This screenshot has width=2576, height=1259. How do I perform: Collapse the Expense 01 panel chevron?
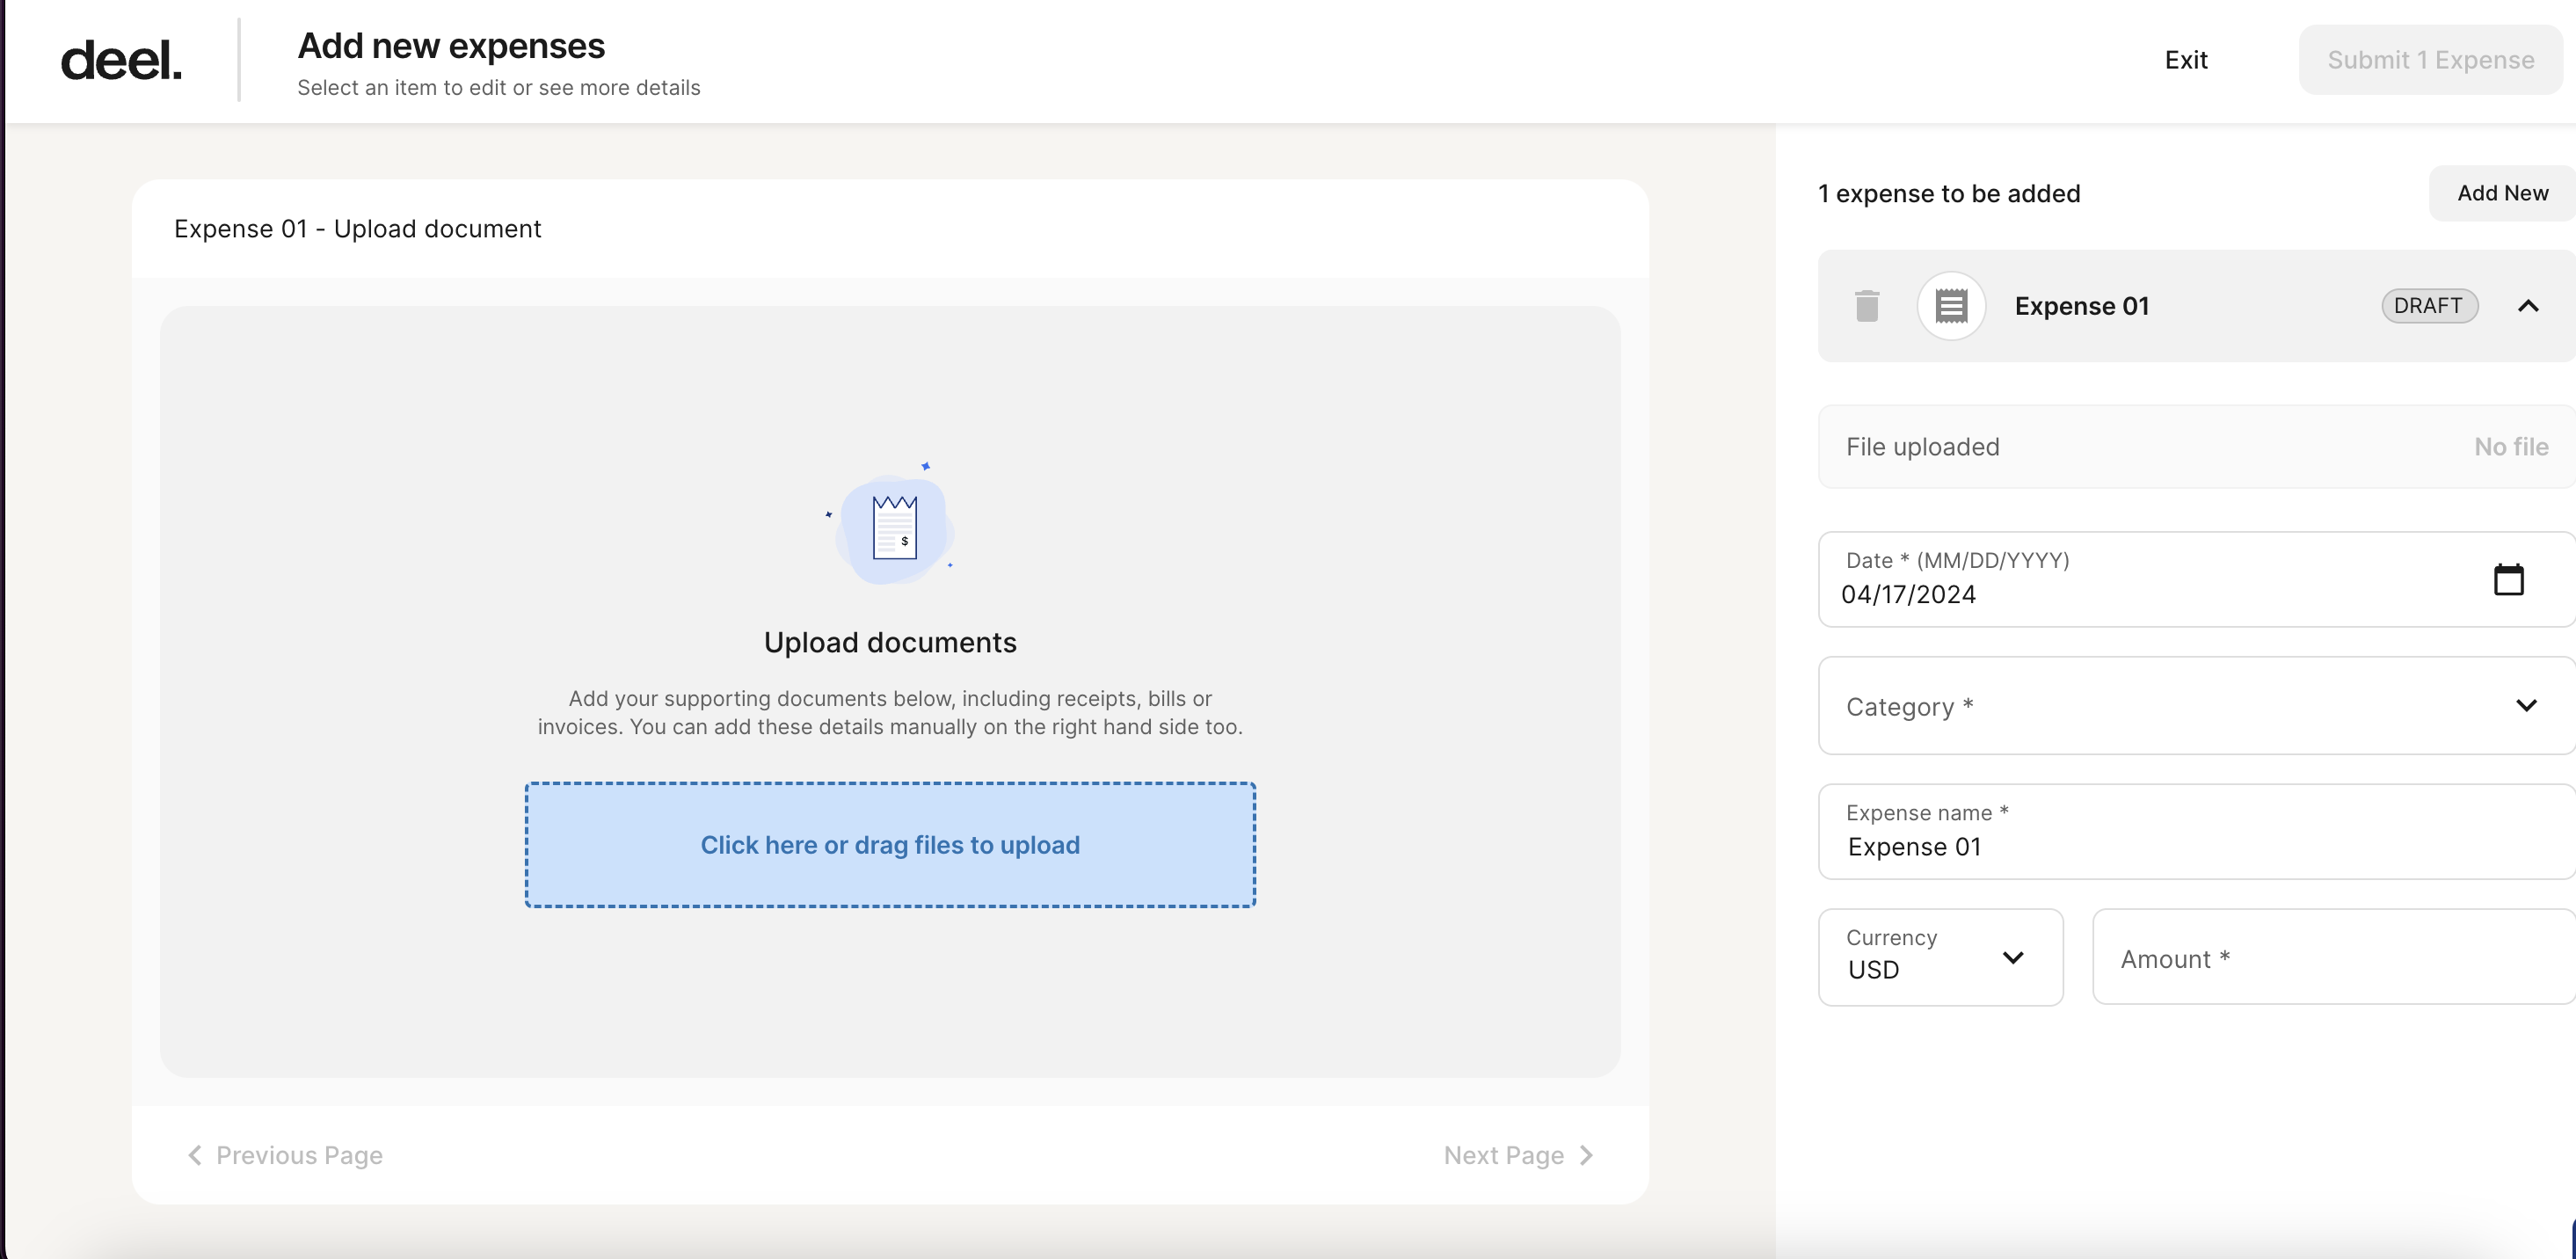(x=2527, y=306)
